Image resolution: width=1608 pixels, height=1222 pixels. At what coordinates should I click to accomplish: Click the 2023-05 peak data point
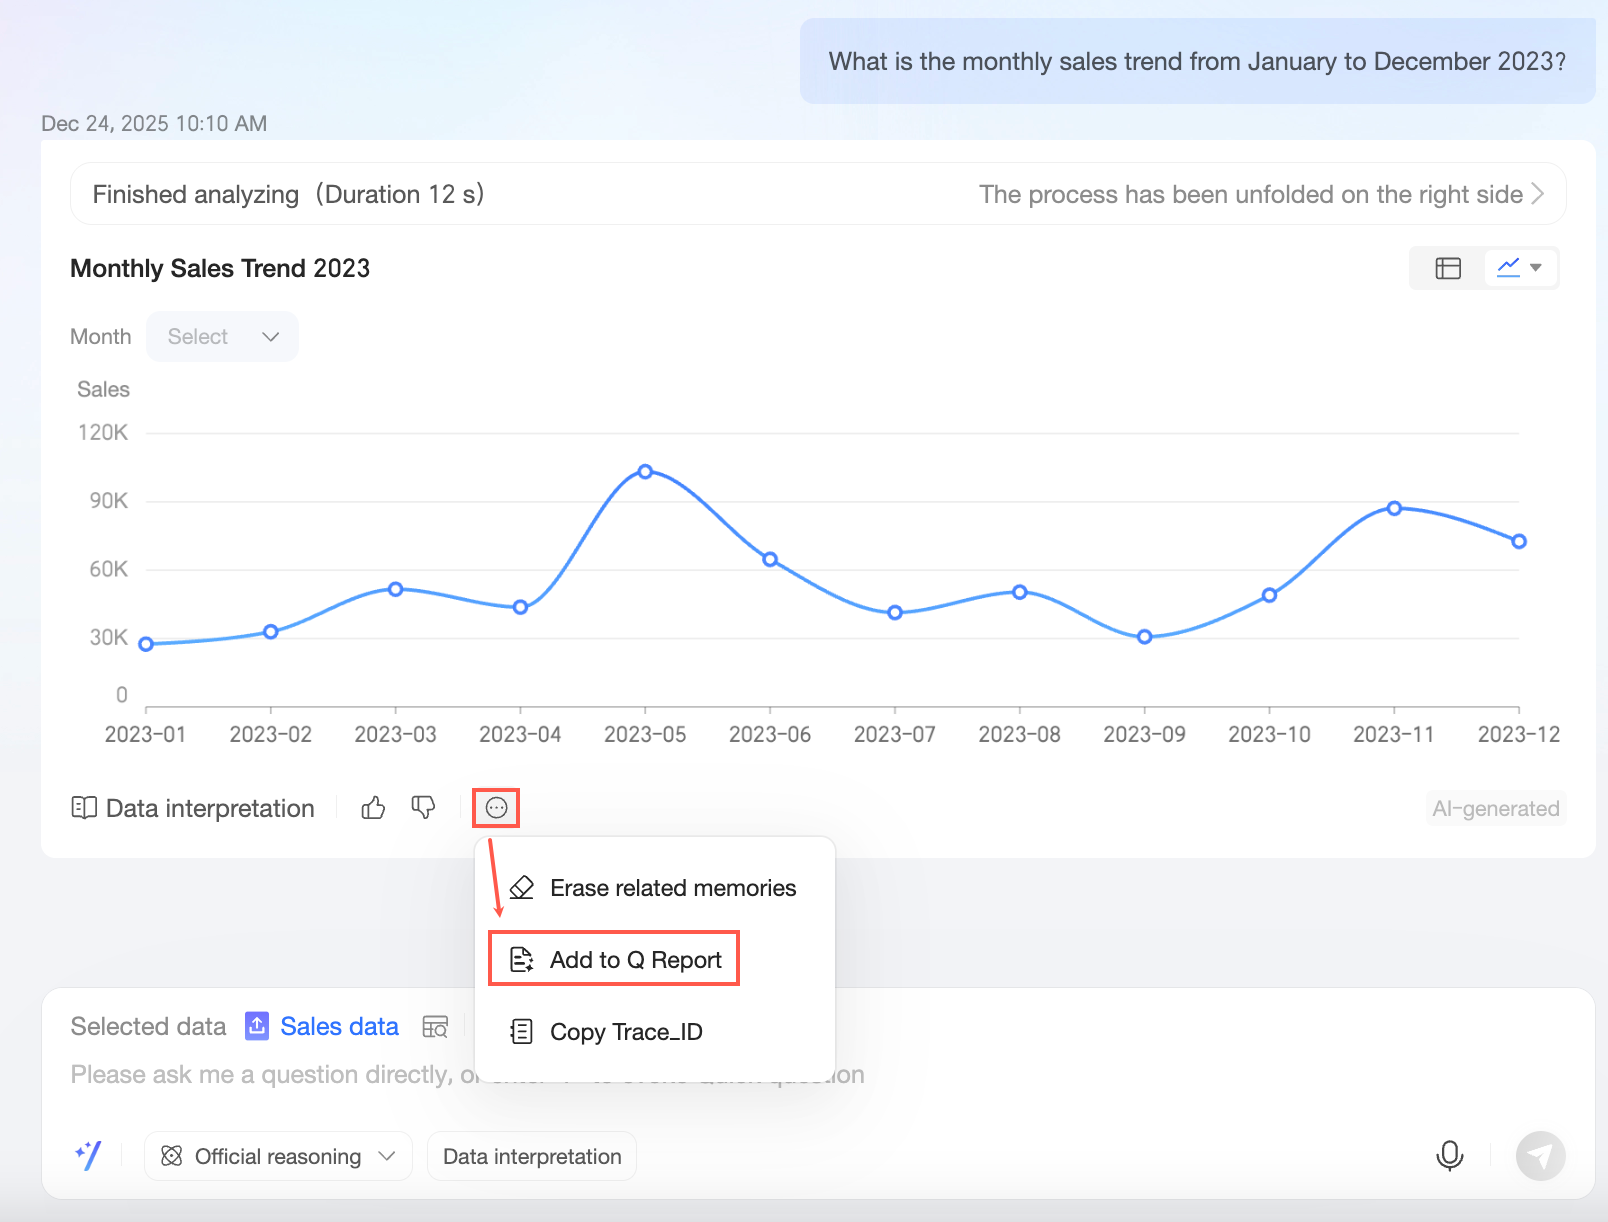(x=645, y=472)
